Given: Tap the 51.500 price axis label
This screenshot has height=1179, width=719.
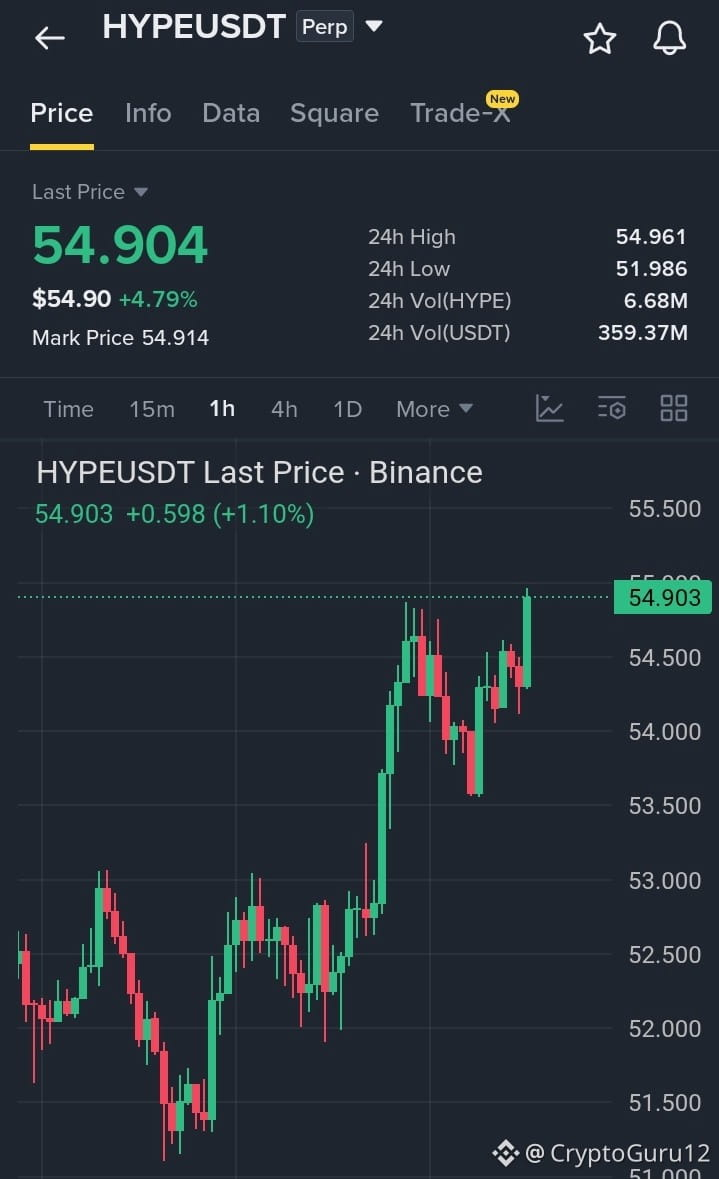Looking at the screenshot, I should pyautogui.click(x=665, y=1103).
